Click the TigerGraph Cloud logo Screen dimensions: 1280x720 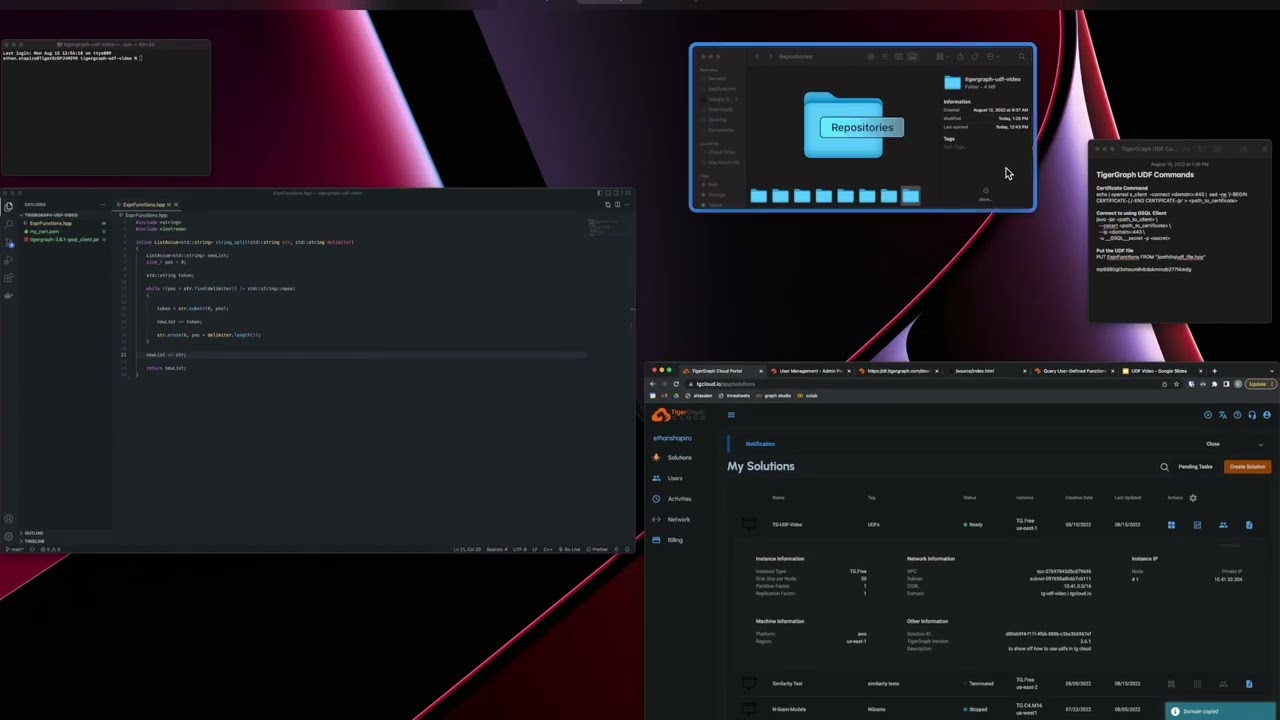tap(678, 415)
